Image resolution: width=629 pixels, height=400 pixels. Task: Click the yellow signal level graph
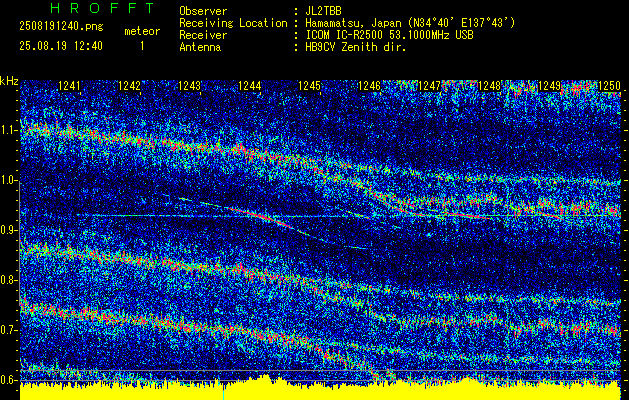[x=320, y=389]
